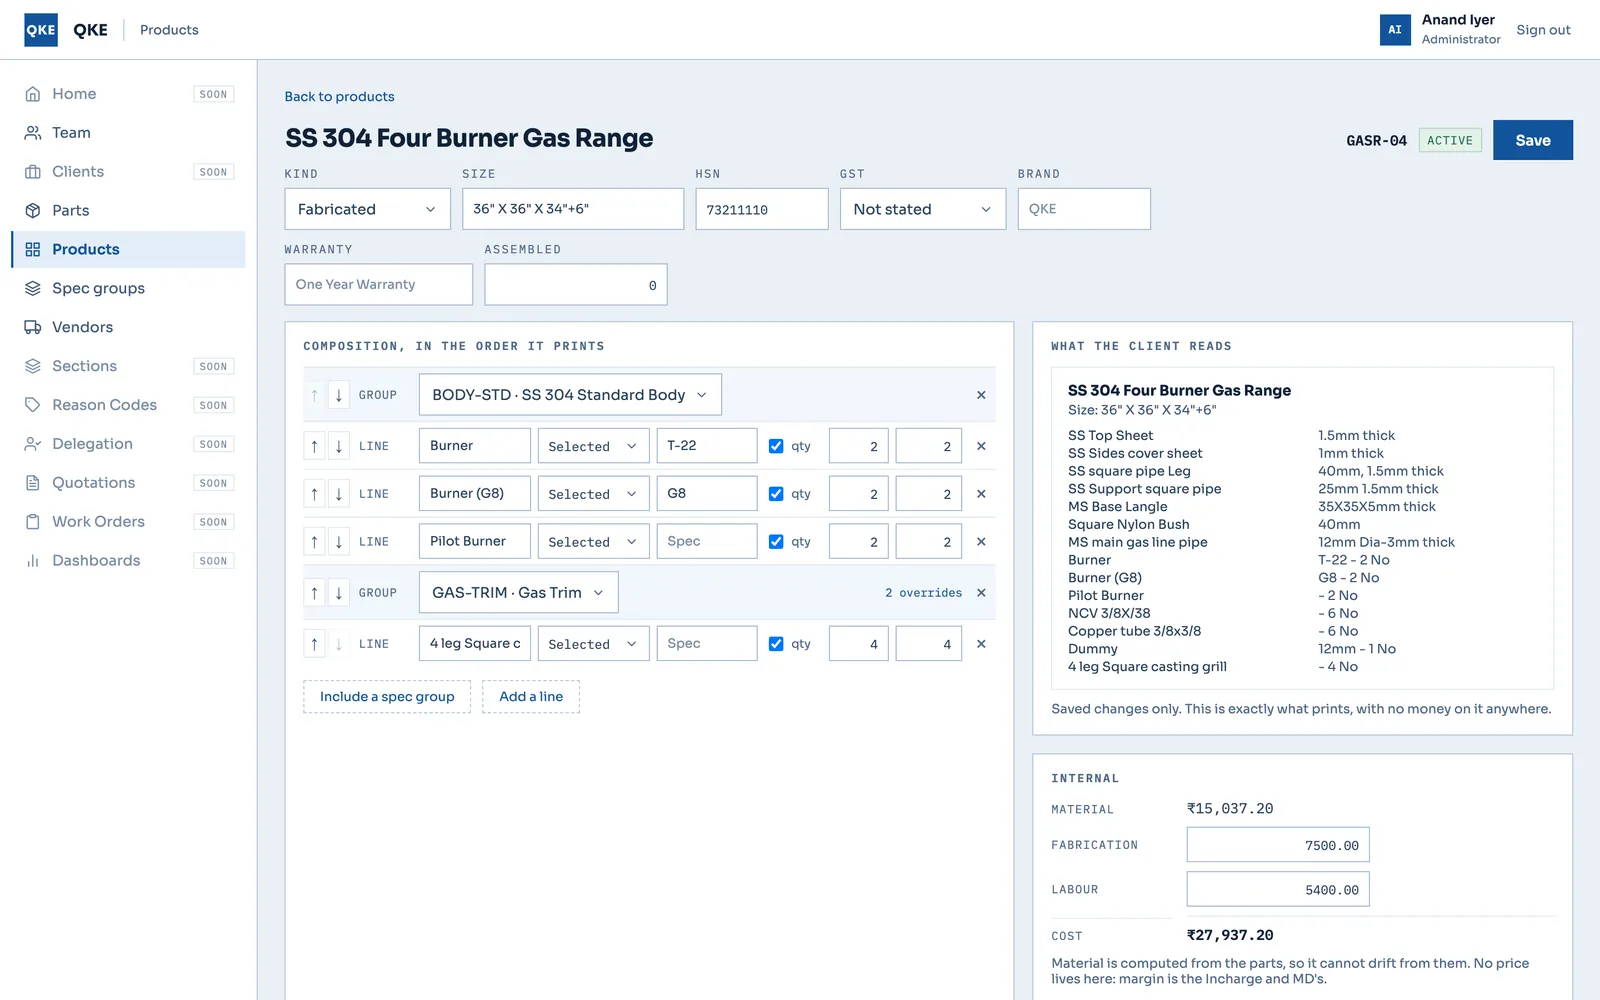The width and height of the screenshot is (1600, 1000).
Task: Move the Burner (G8) line down
Action: coord(339,494)
